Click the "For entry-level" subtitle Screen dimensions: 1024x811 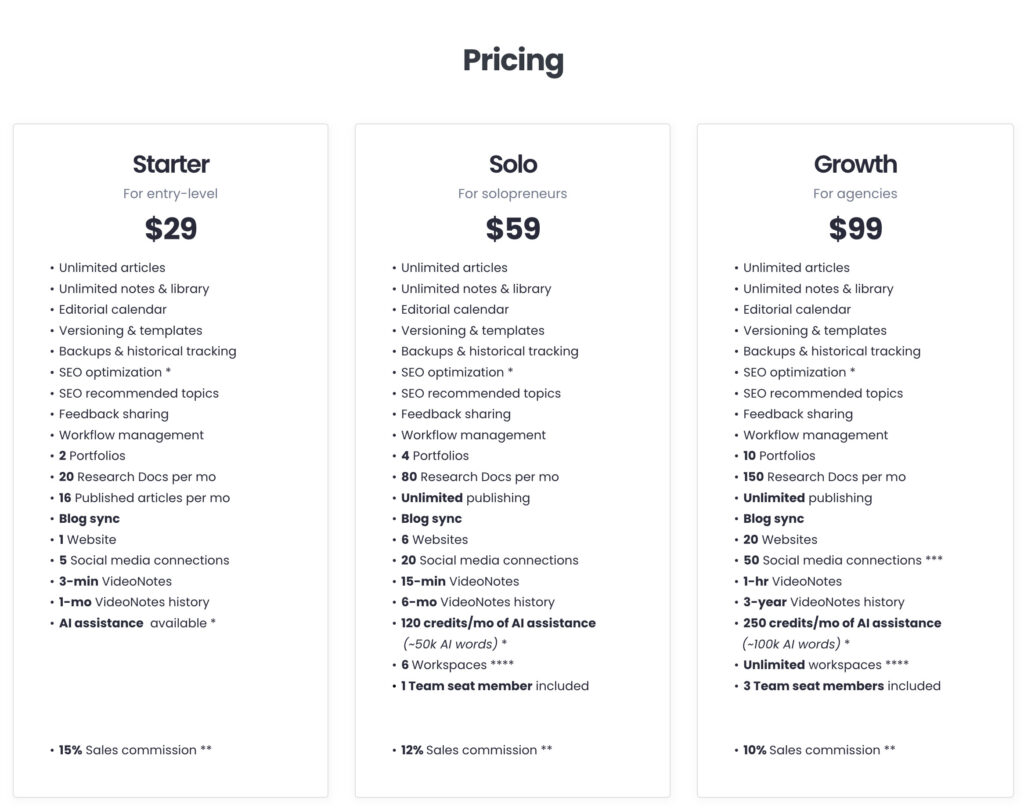click(x=171, y=194)
